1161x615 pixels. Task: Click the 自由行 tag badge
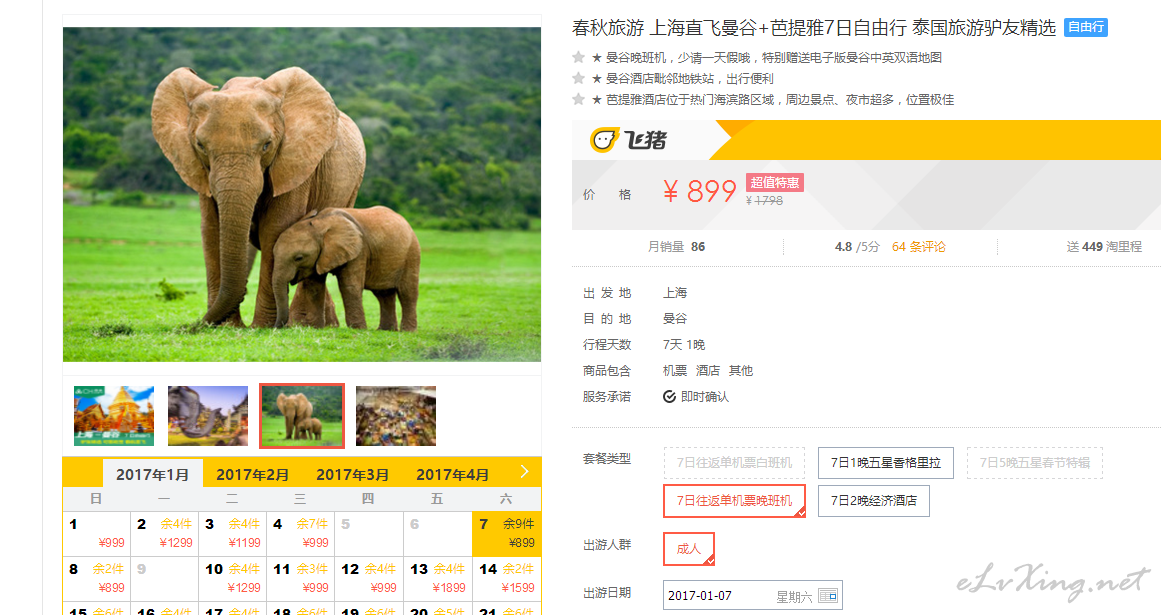(x=1085, y=27)
